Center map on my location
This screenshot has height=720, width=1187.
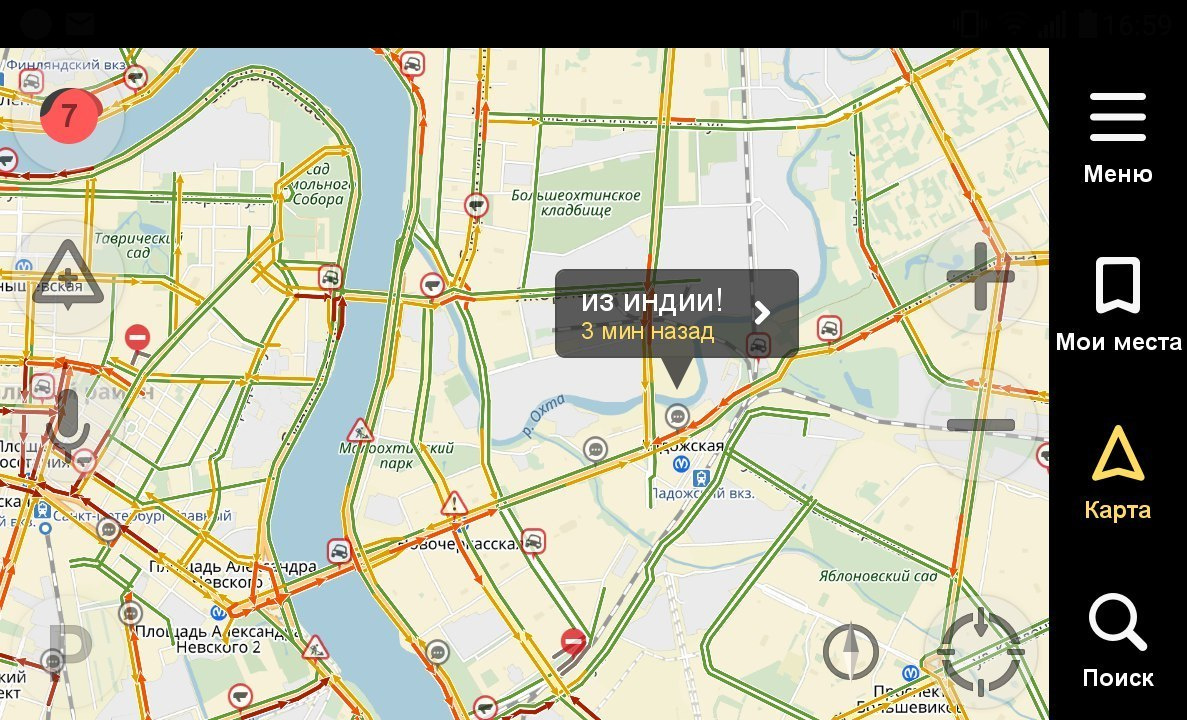[980, 651]
